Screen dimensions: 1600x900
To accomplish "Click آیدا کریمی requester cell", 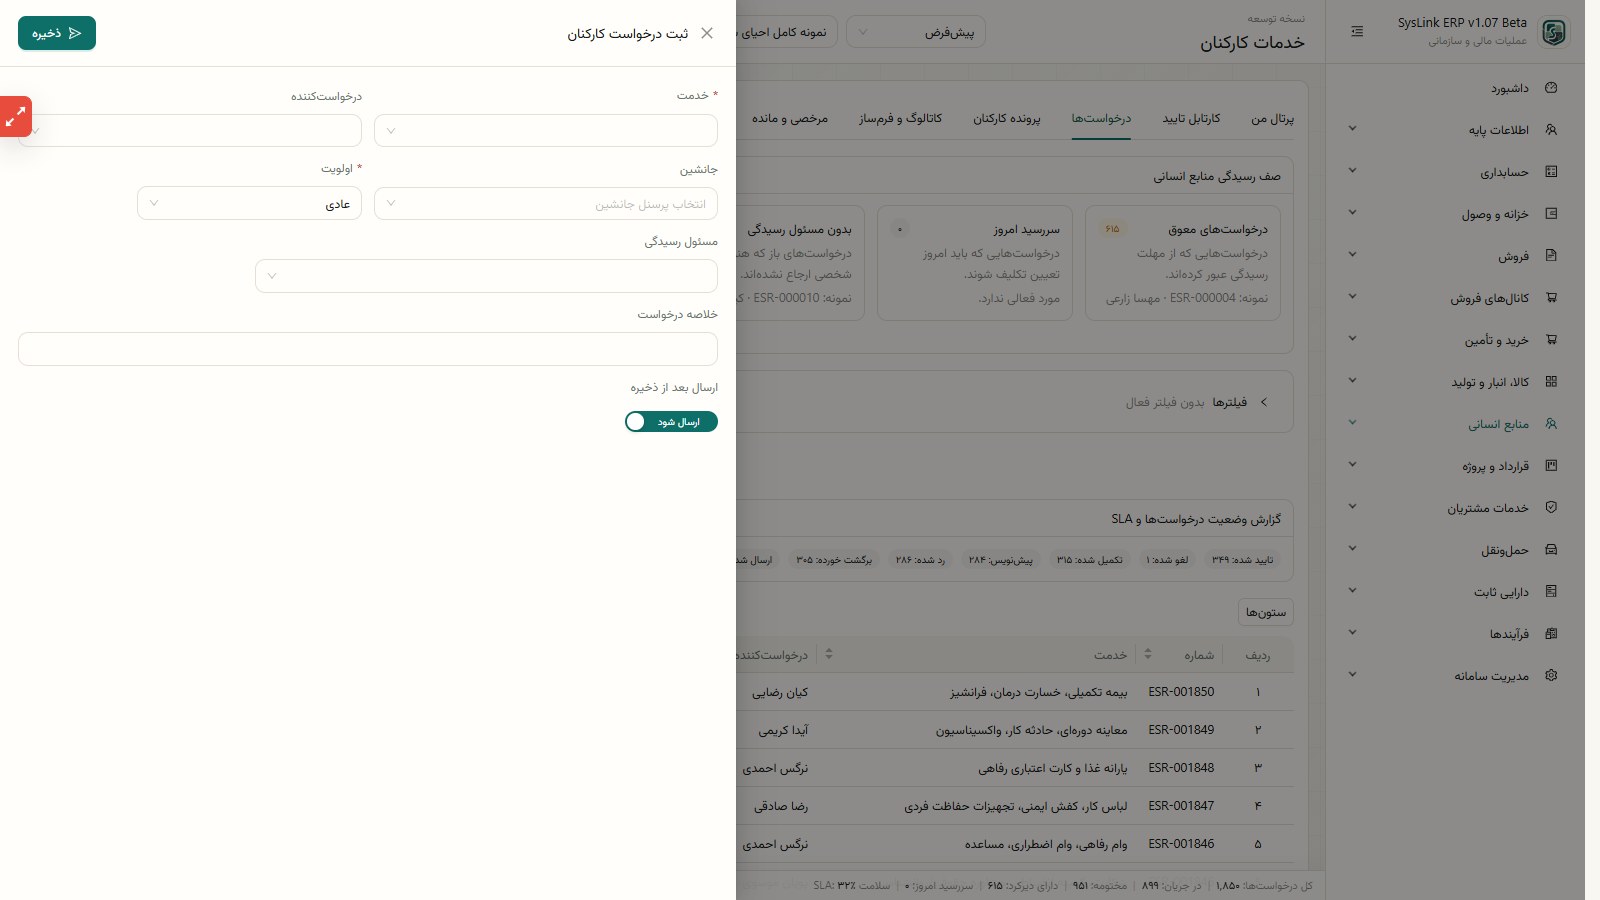I will pyautogui.click(x=783, y=730).
